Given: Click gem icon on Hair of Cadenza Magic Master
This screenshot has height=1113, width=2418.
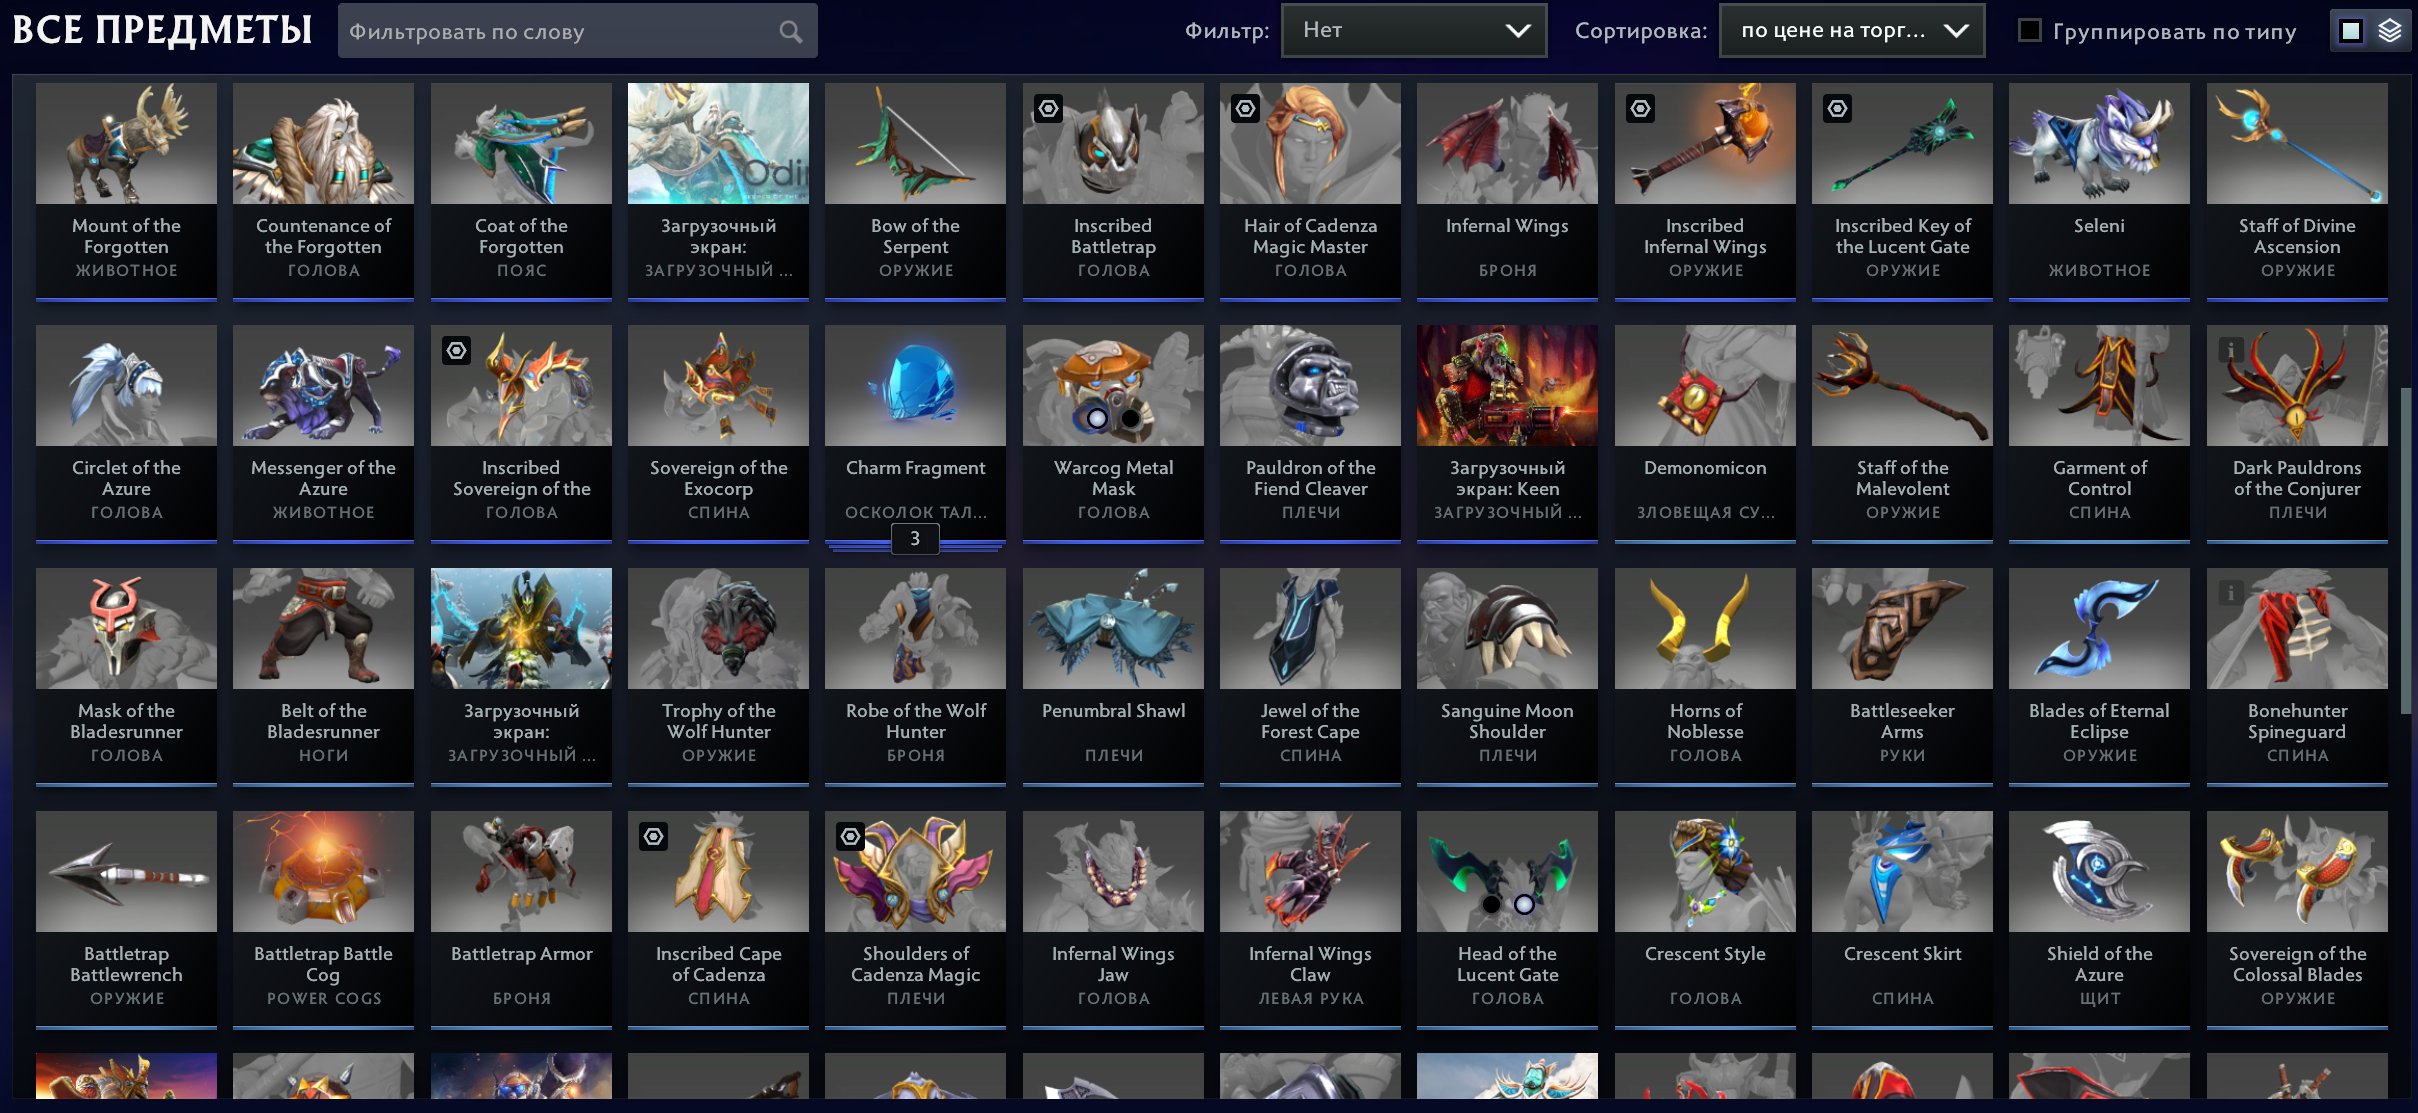Looking at the screenshot, I should [1245, 108].
